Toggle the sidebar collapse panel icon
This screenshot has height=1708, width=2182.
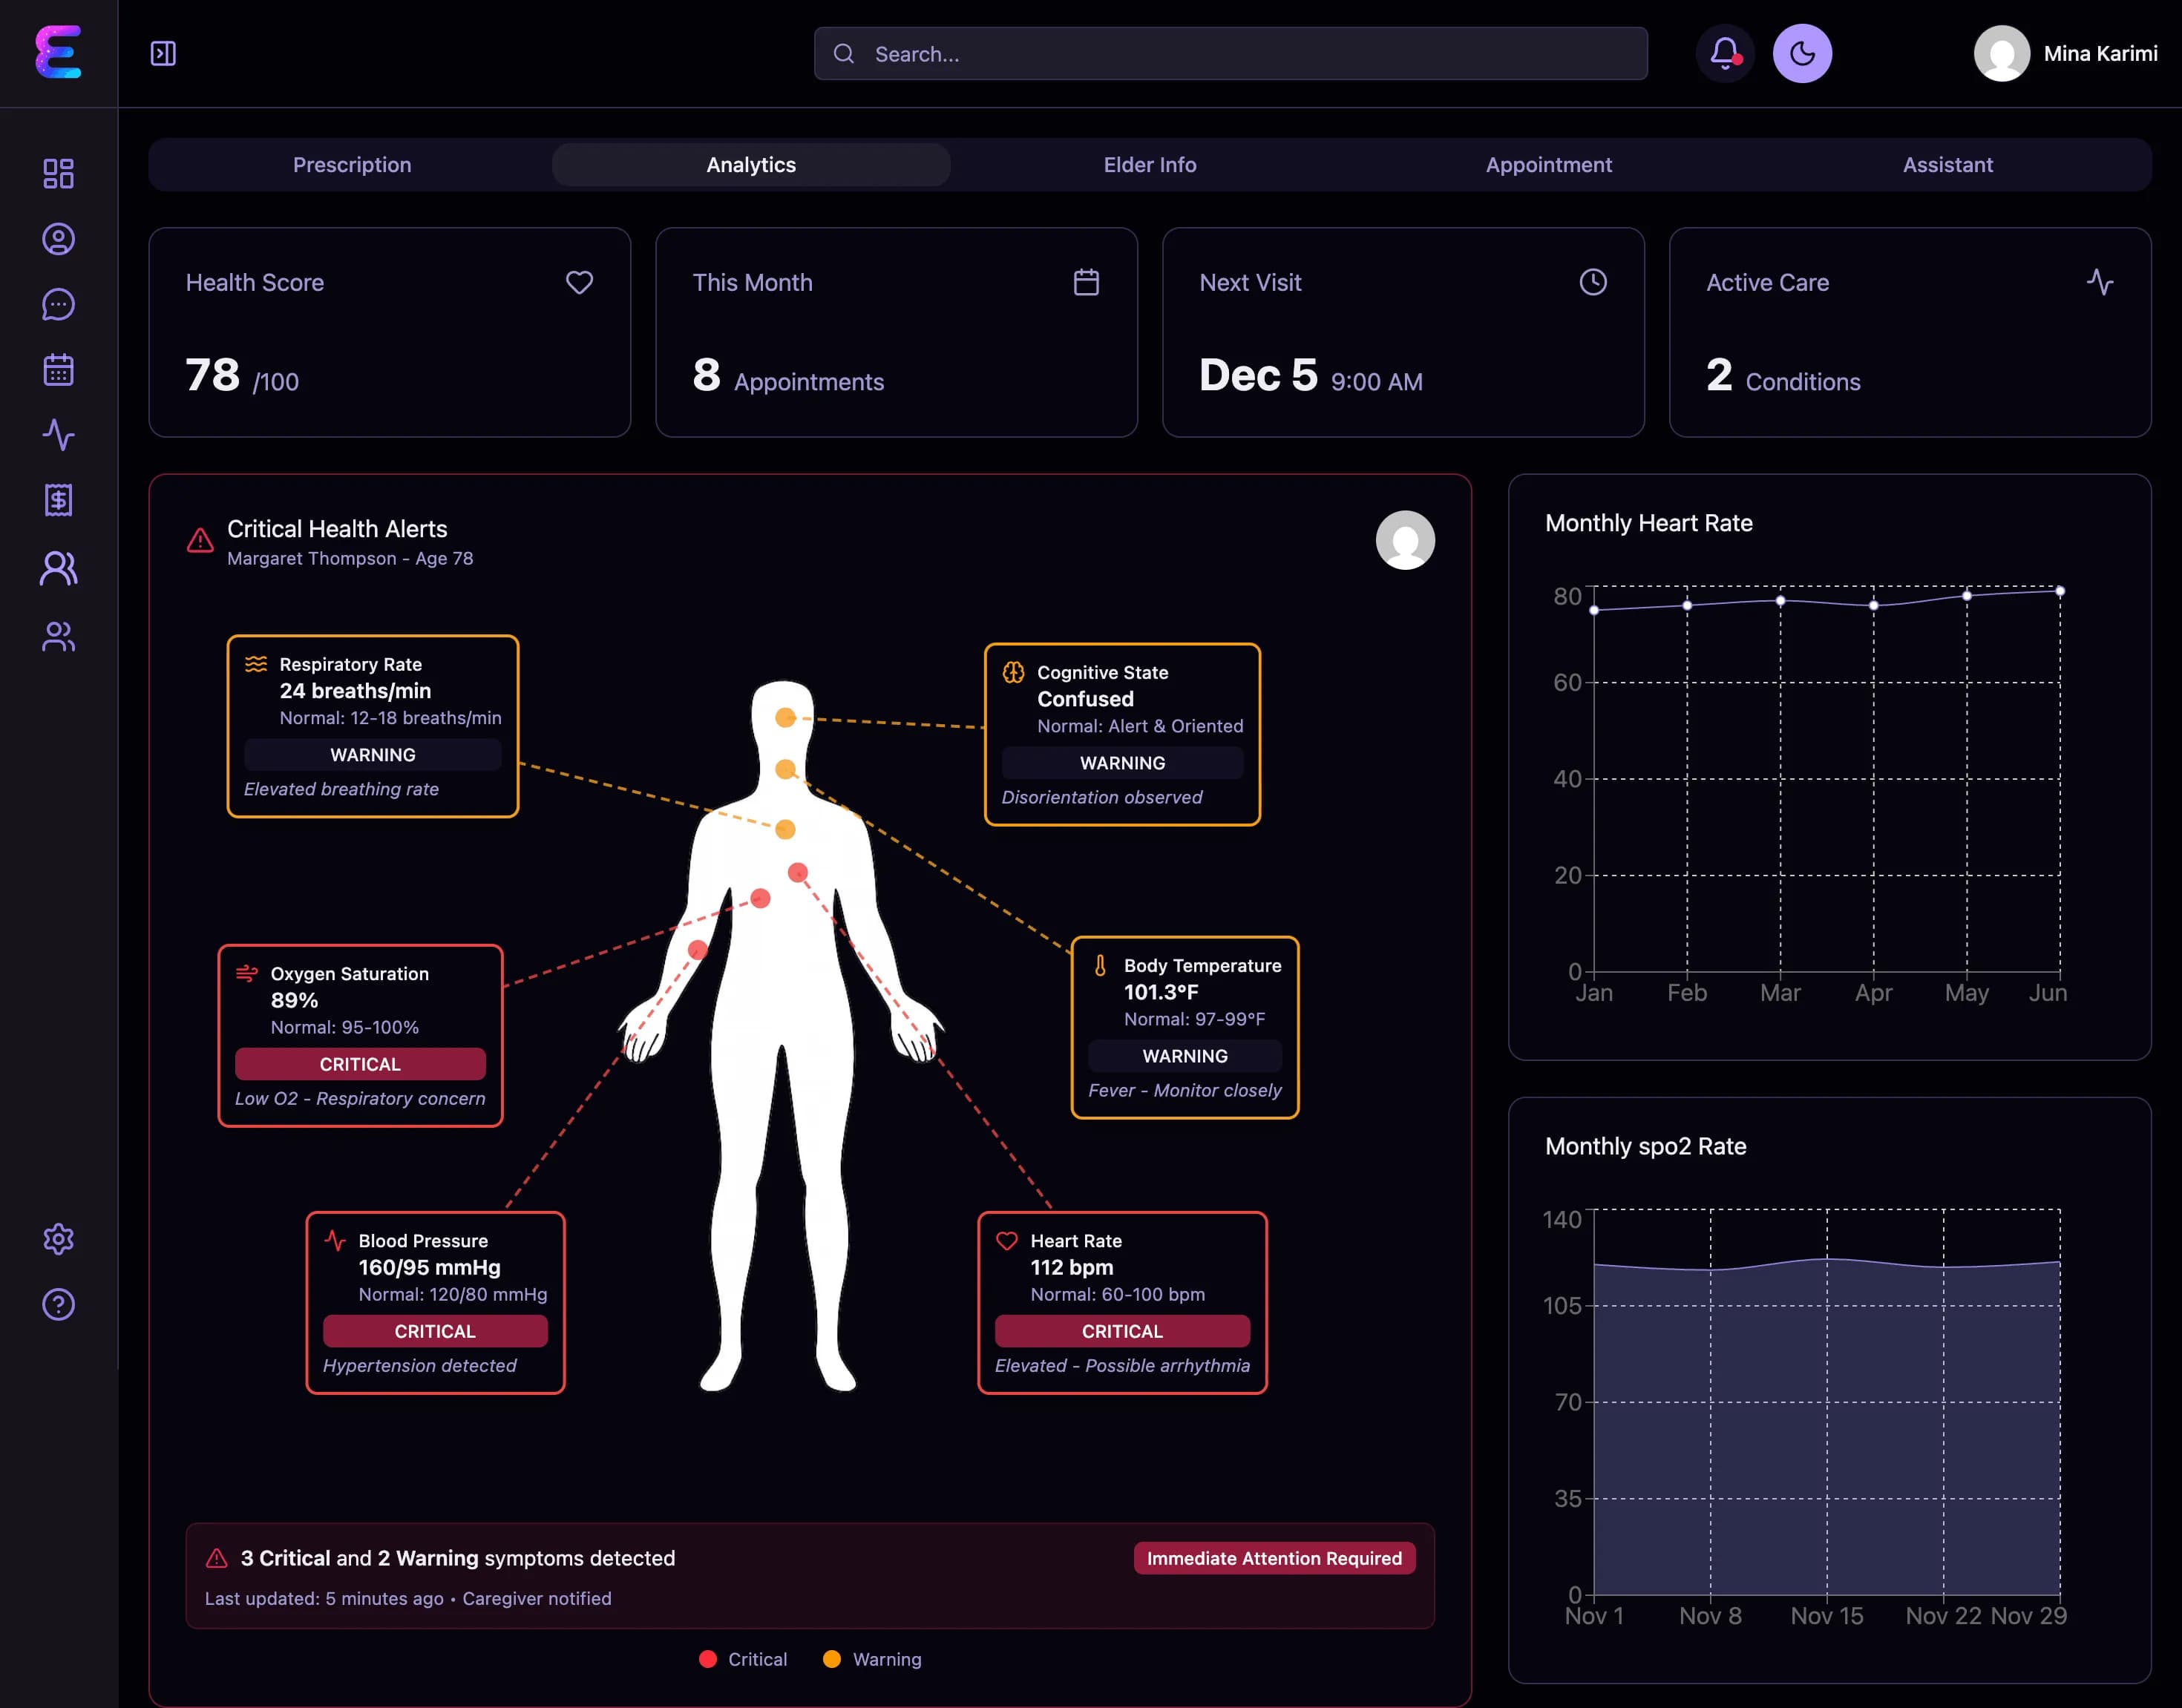[163, 53]
